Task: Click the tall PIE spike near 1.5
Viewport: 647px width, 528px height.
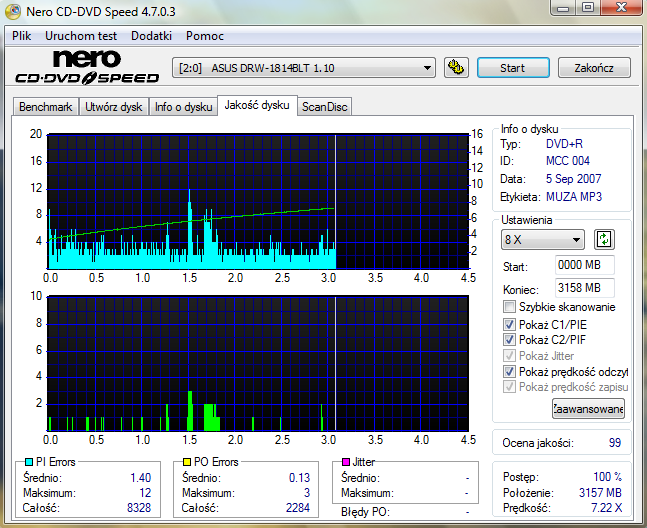Action: click(x=190, y=229)
